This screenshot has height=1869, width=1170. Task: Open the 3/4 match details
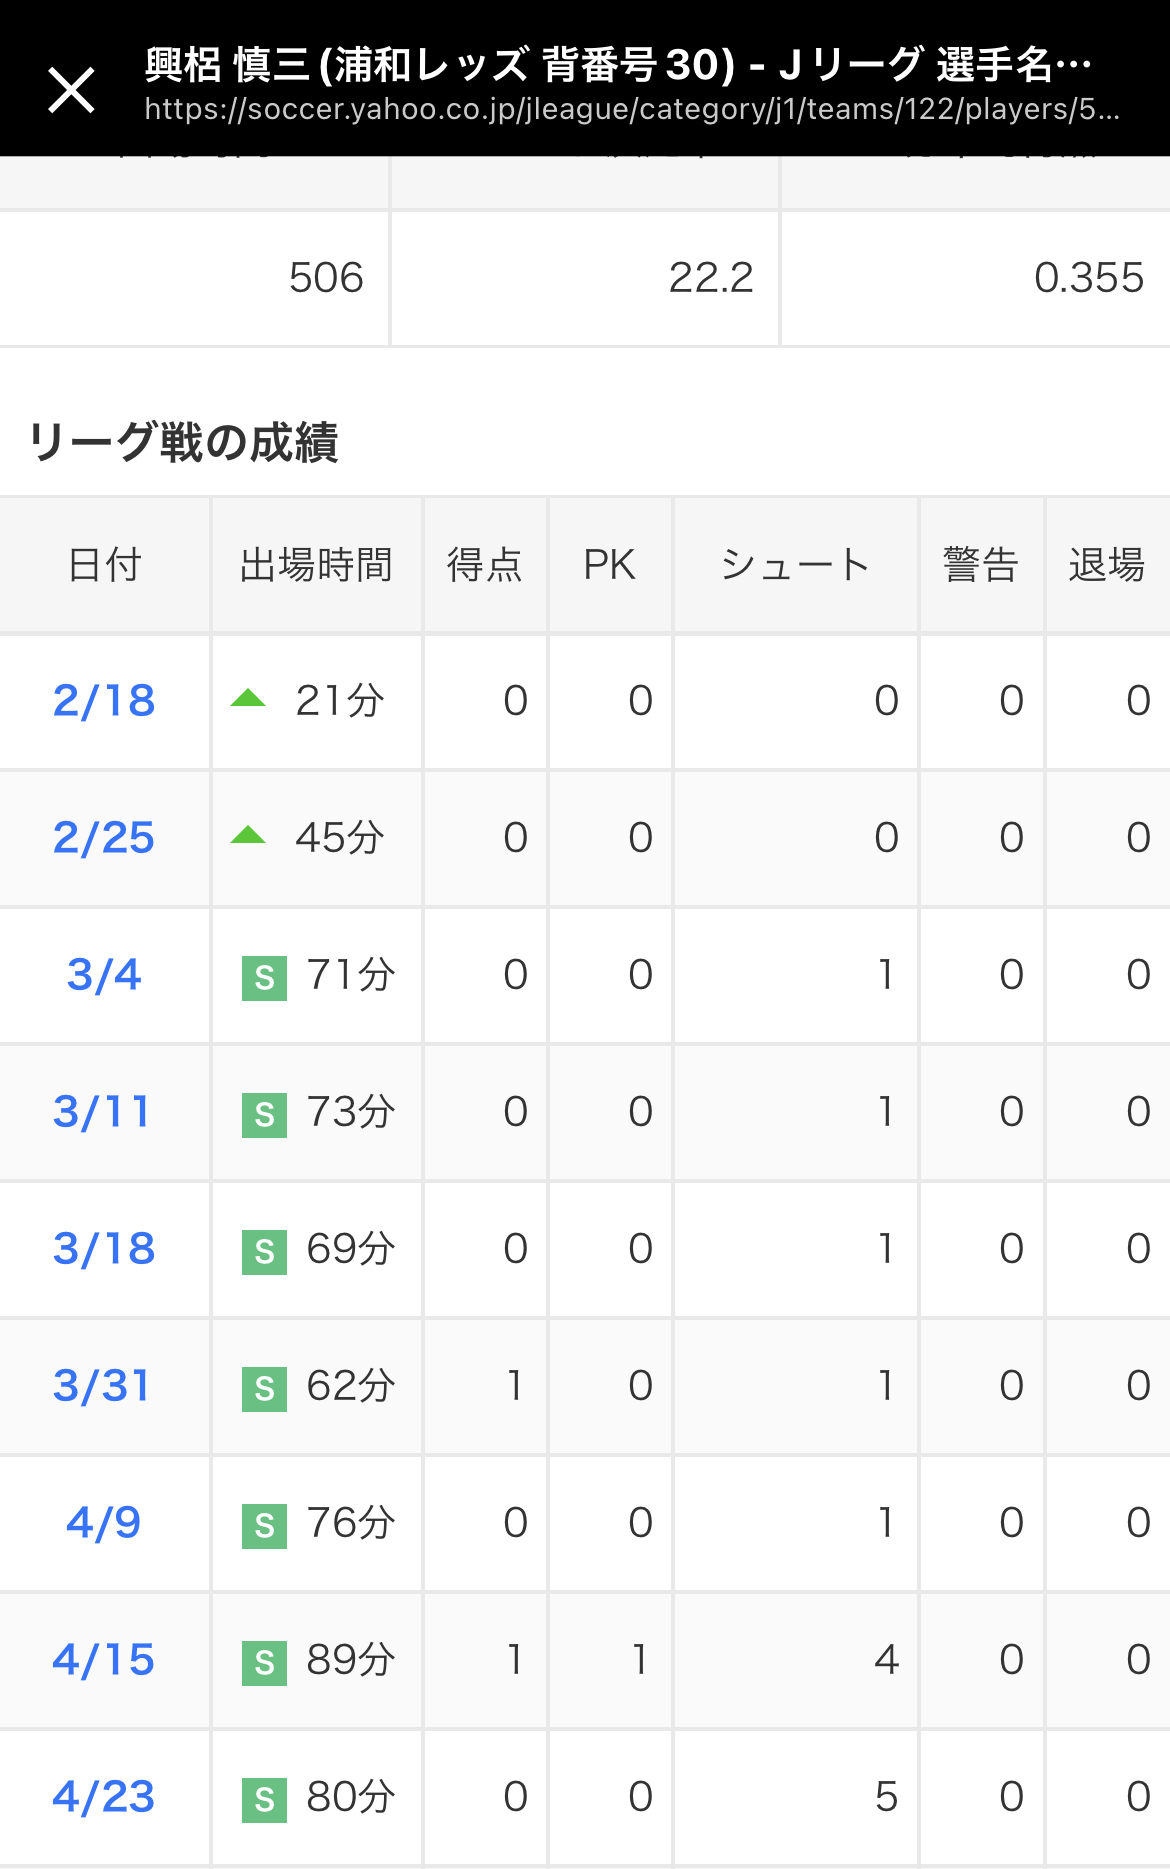pos(104,975)
